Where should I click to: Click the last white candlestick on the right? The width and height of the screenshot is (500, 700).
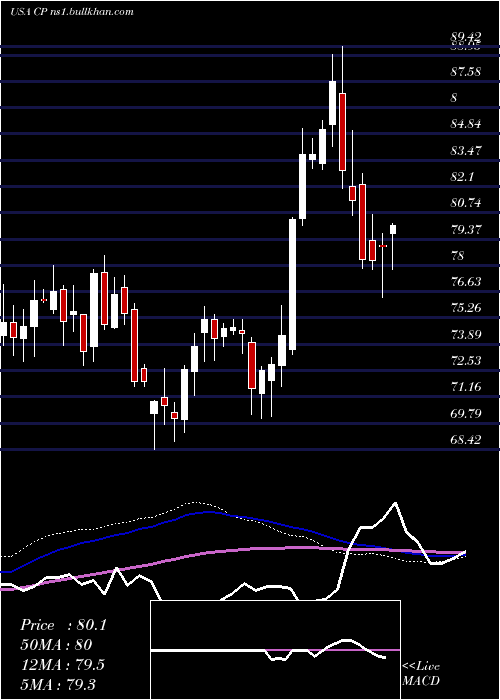pyautogui.click(x=393, y=229)
